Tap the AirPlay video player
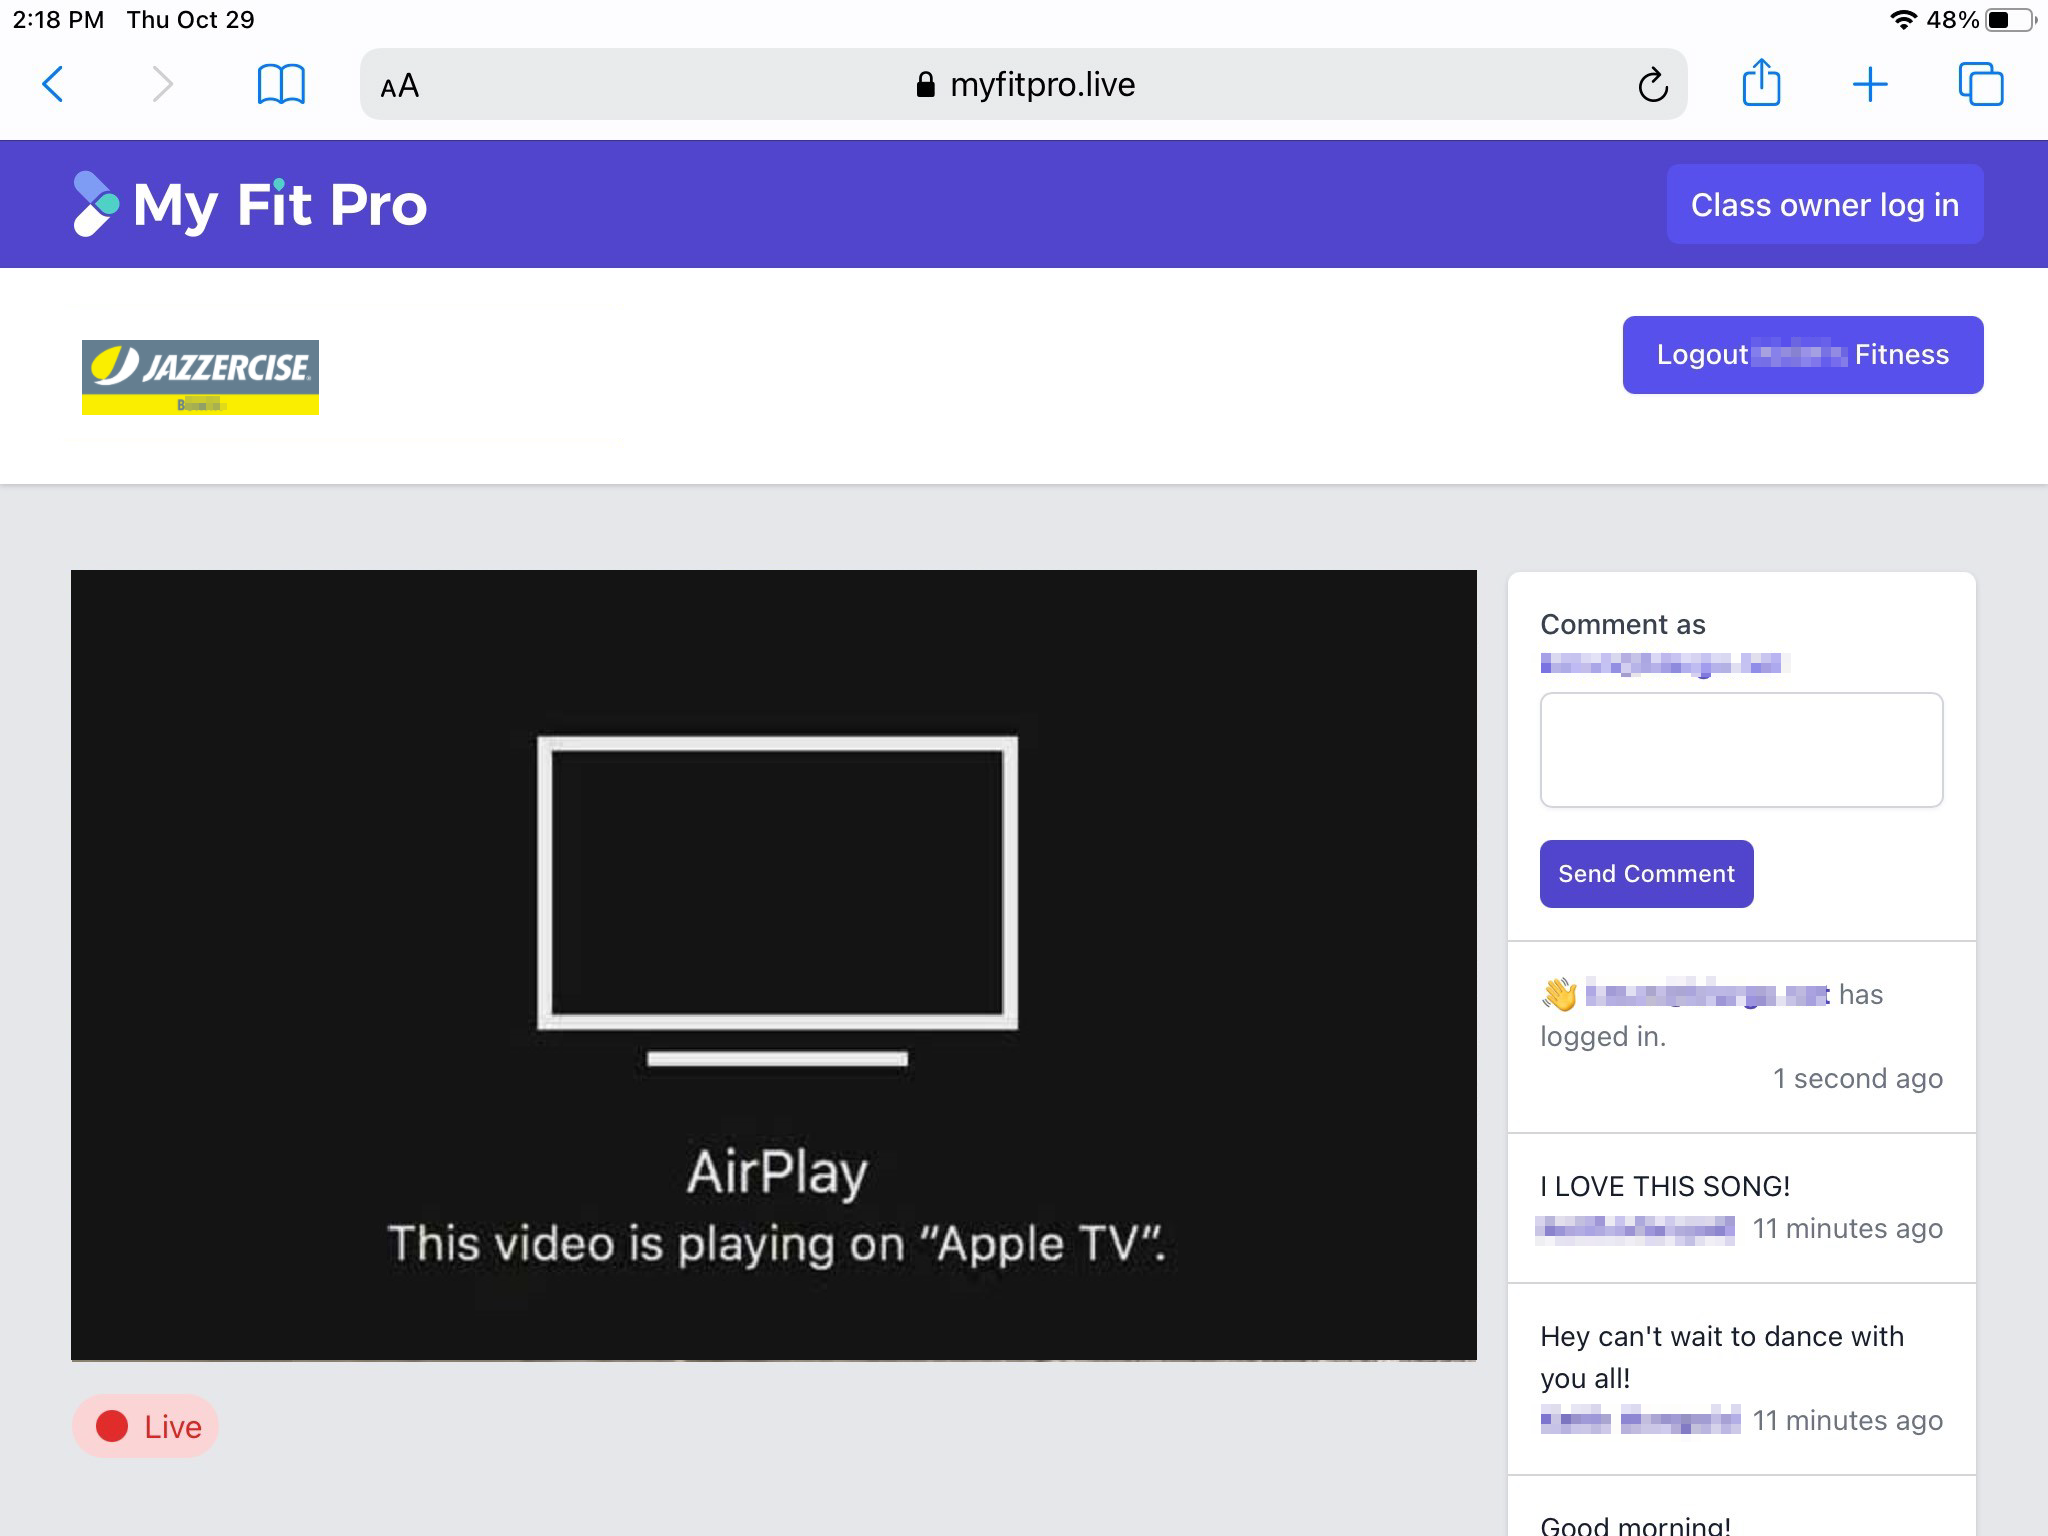Screen dimensions: 2048x1536 (x=774, y=965)
